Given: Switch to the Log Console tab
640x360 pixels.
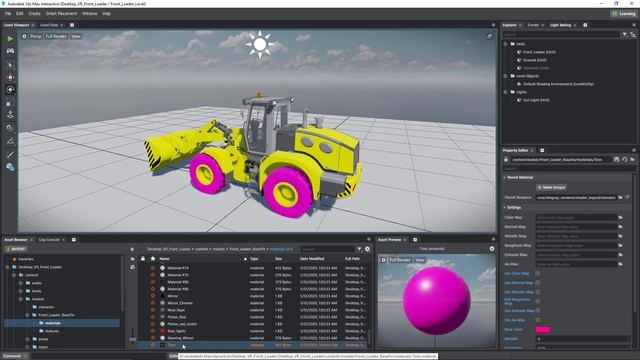Looking at the screenshot, I should click(x=49, y=240).
